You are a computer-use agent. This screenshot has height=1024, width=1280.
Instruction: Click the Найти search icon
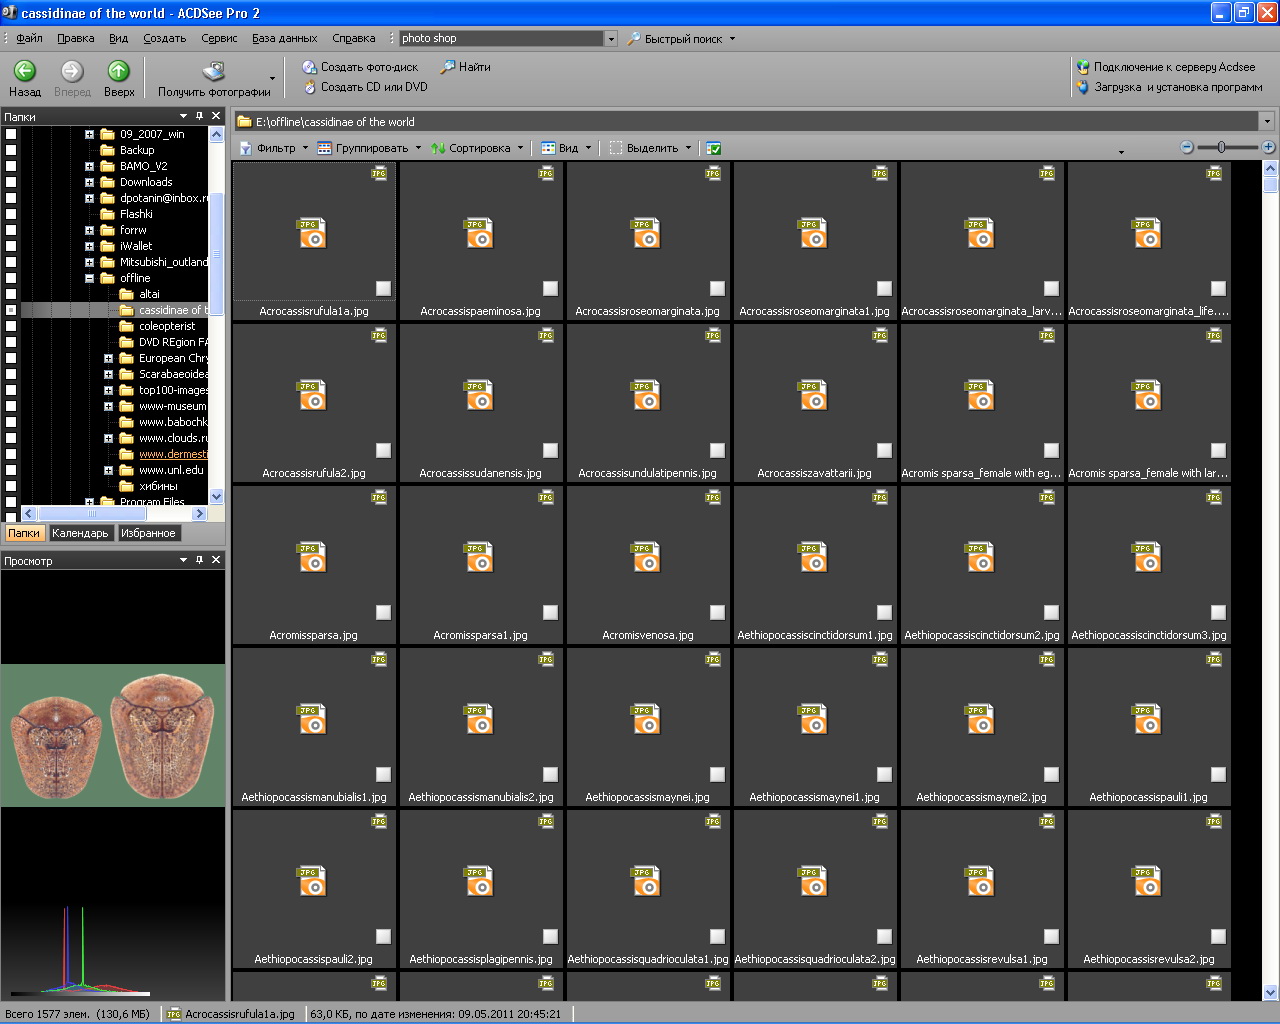click(448, 67)
